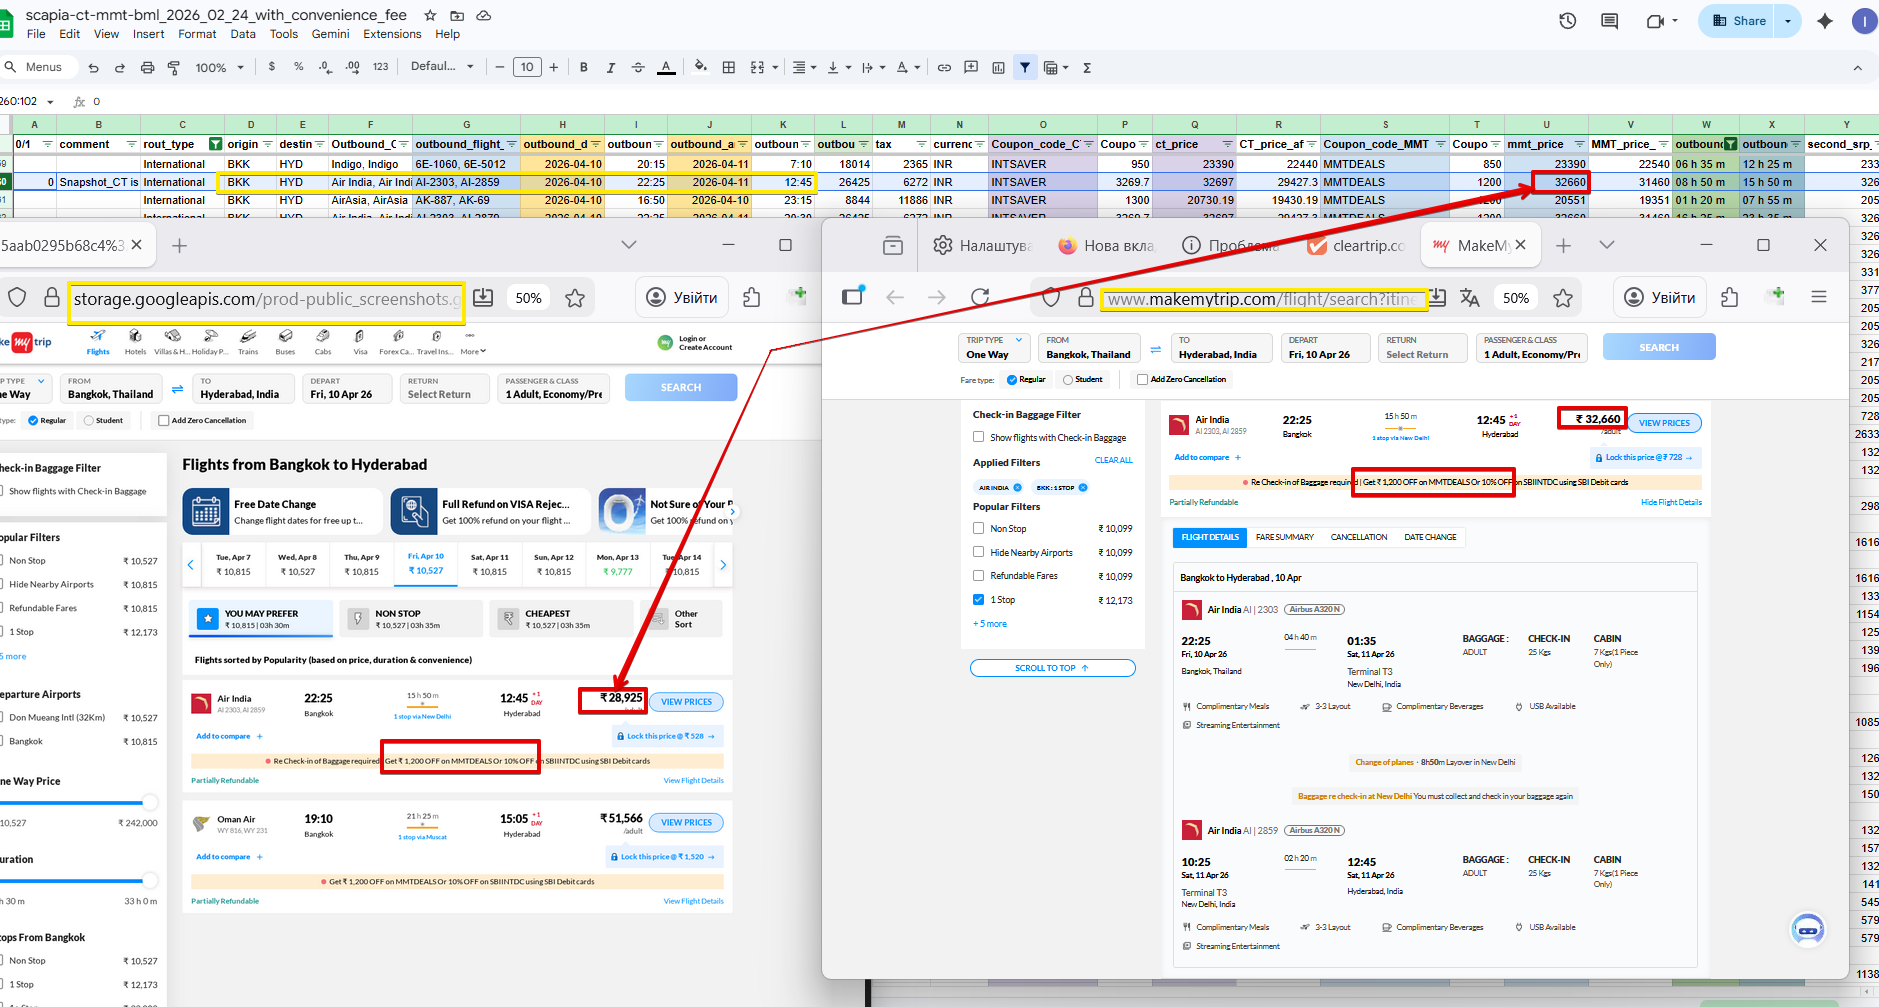Open the text color picker
This screenshot has height=1007, width=1879.
click(x=666, y=67)
